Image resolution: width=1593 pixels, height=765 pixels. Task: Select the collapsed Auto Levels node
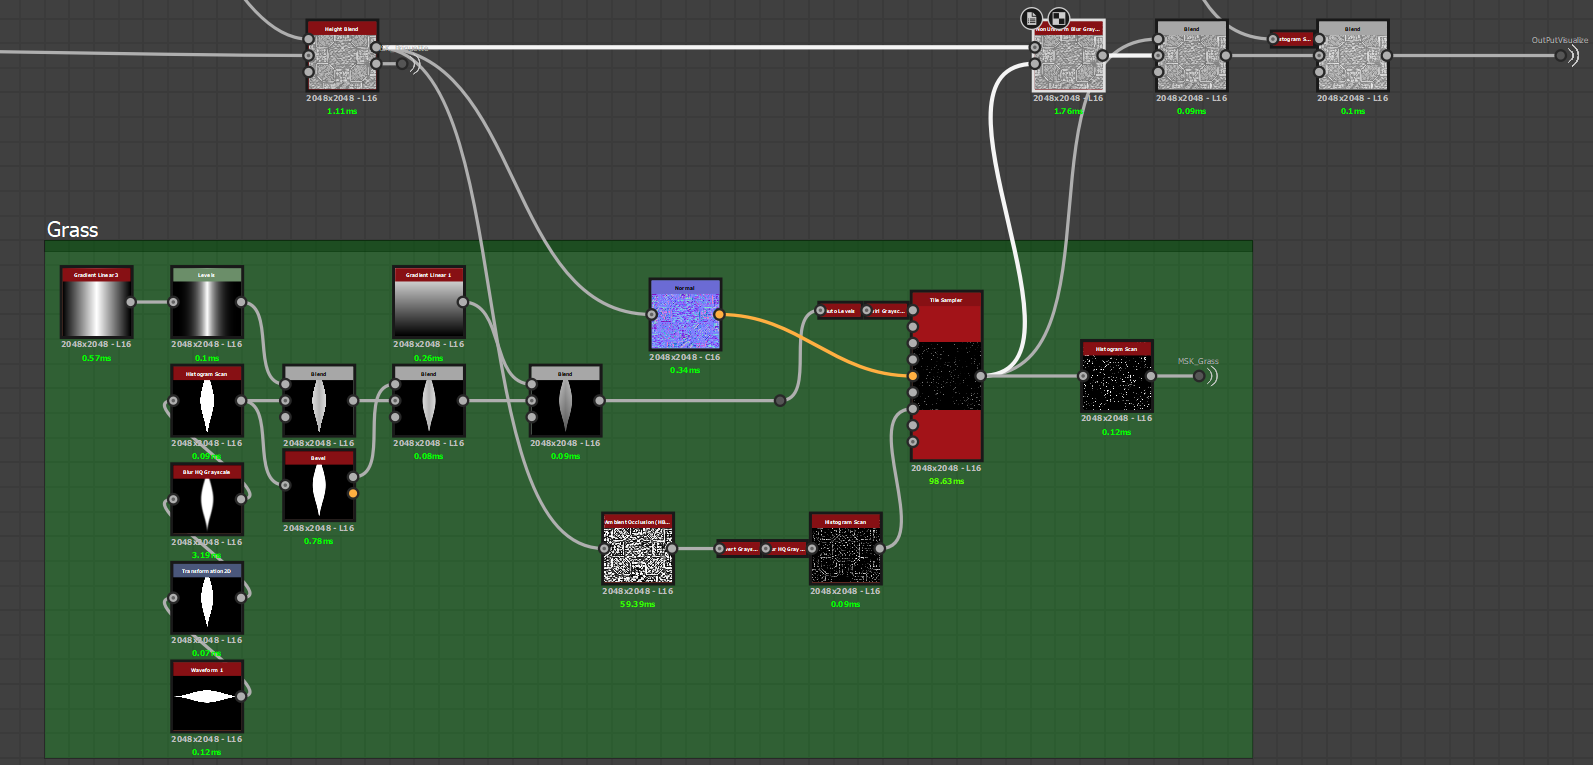(840, 311)
